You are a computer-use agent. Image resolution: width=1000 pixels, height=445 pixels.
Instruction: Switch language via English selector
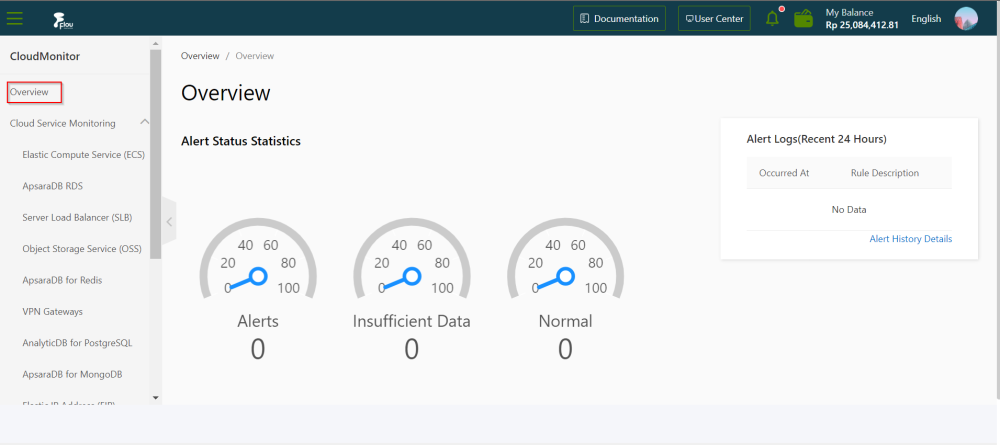coord(926,18)
